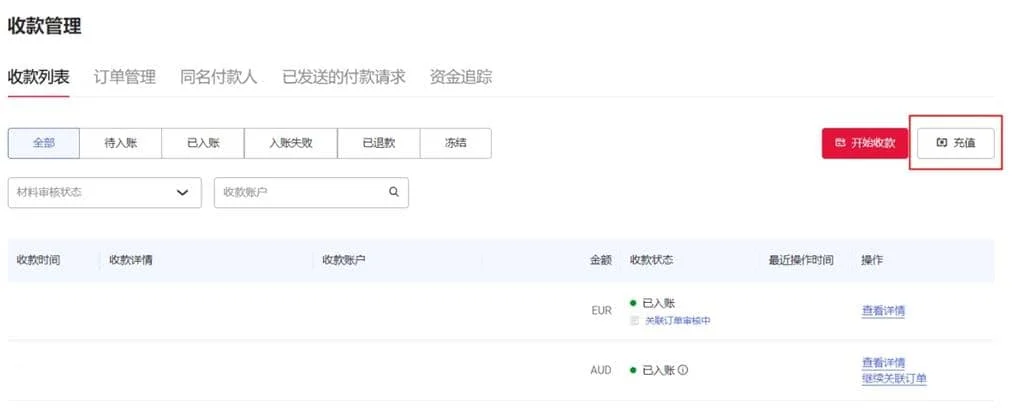Click the document icon beside 关联订单审核中

click(634, 321)
